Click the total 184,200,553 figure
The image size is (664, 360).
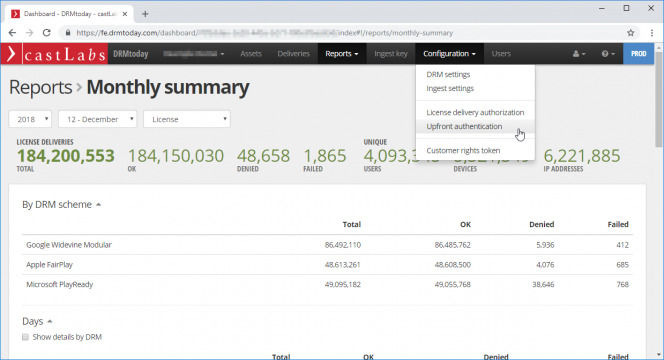coord(66,156)
